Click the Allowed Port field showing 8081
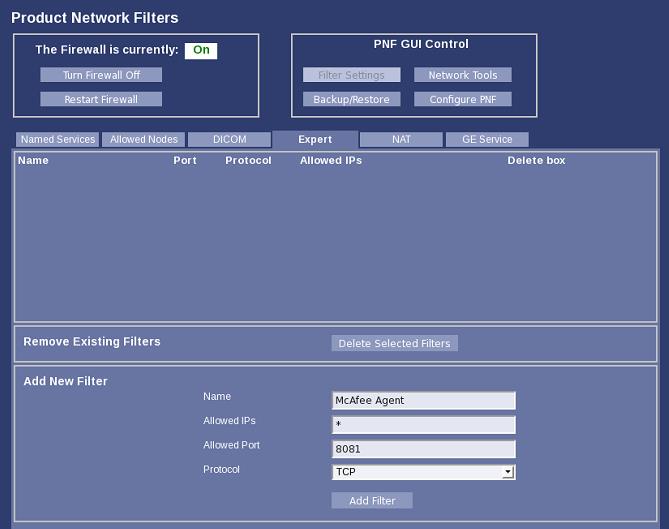 pyautogui.click(x=423, y=449)
